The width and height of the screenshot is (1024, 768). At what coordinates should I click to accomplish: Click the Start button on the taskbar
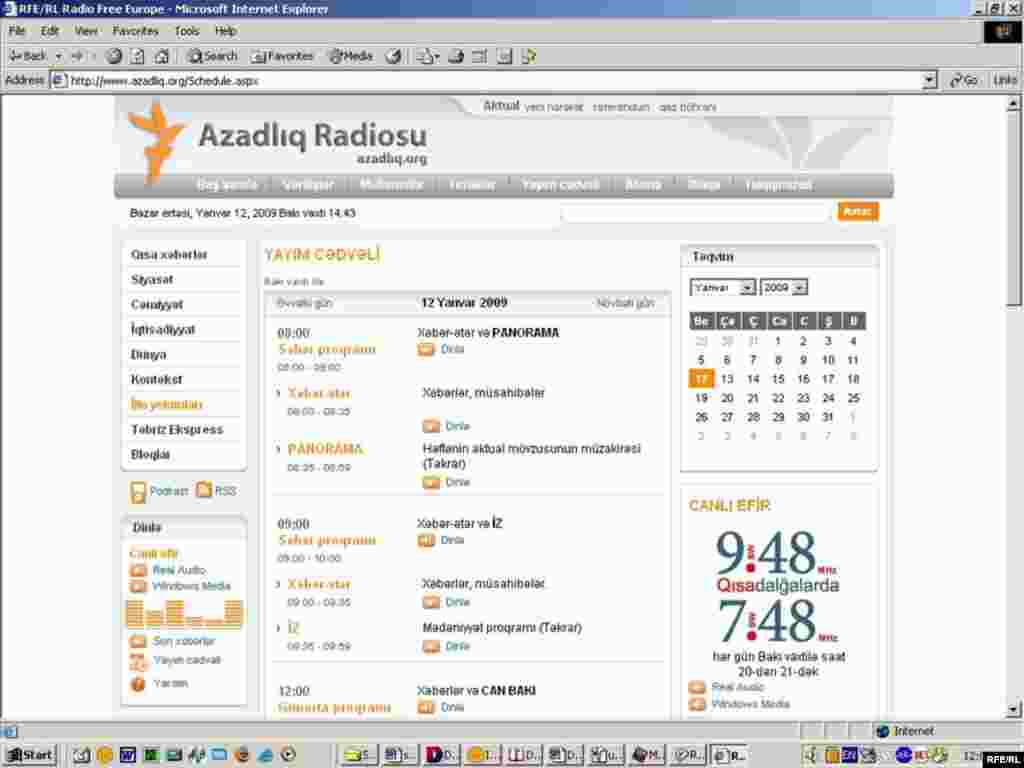(30, 755)
